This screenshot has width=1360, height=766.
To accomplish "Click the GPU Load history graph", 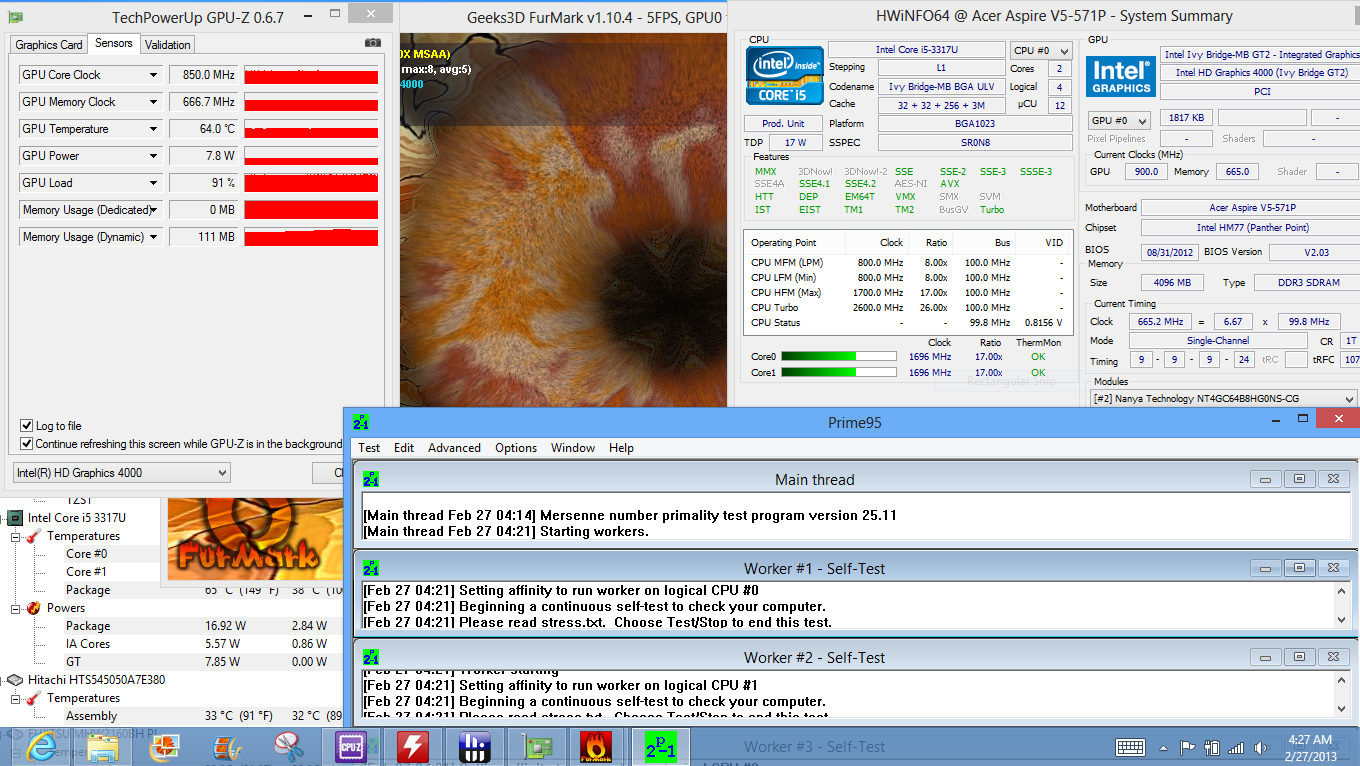I will coord(311,183).
